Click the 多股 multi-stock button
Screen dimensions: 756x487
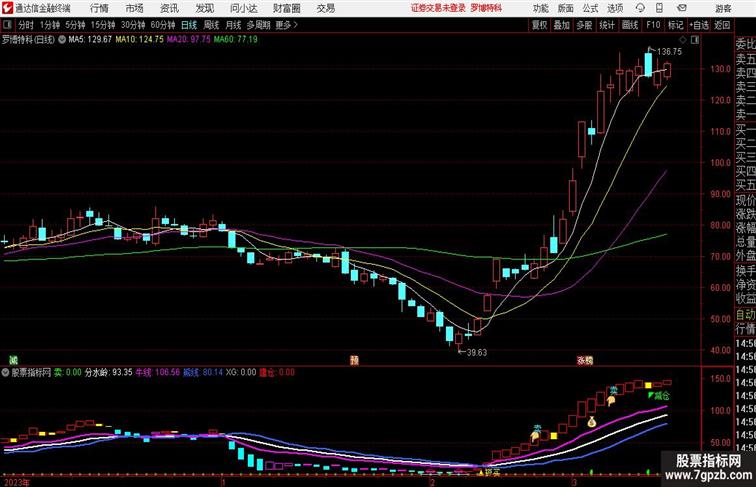coord(584,25)
